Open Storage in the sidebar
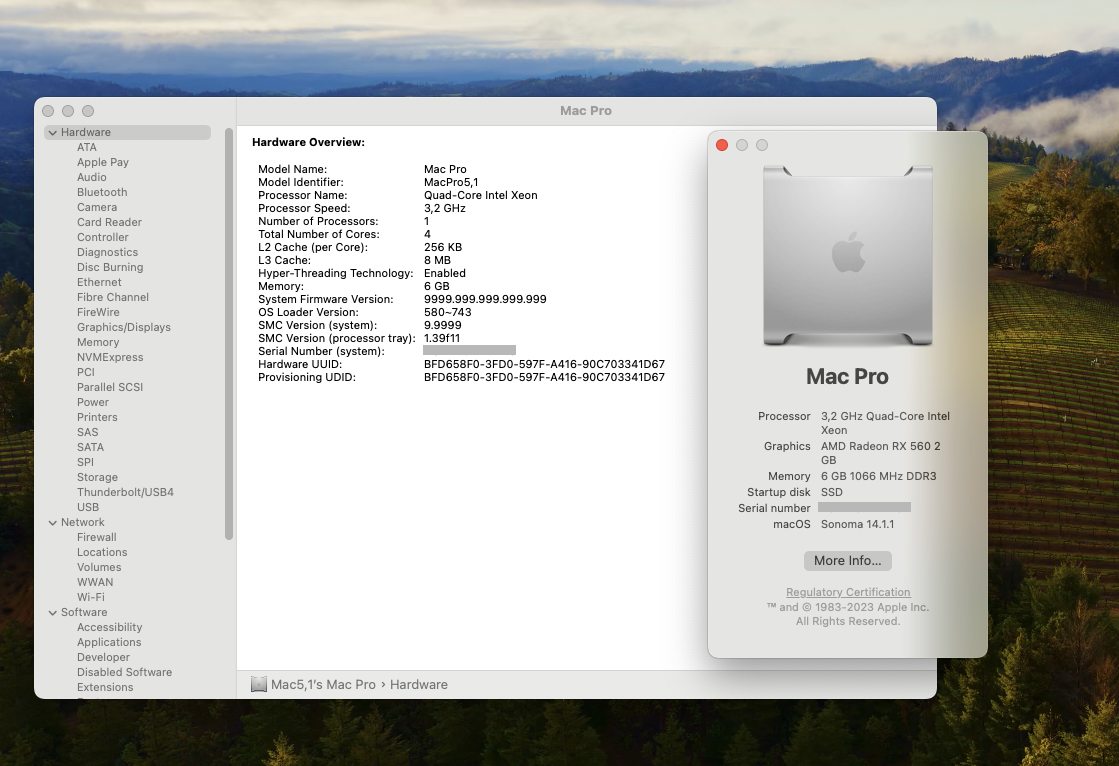The image size is (1119, 766). pyautogui.click(x=97, y=477)
